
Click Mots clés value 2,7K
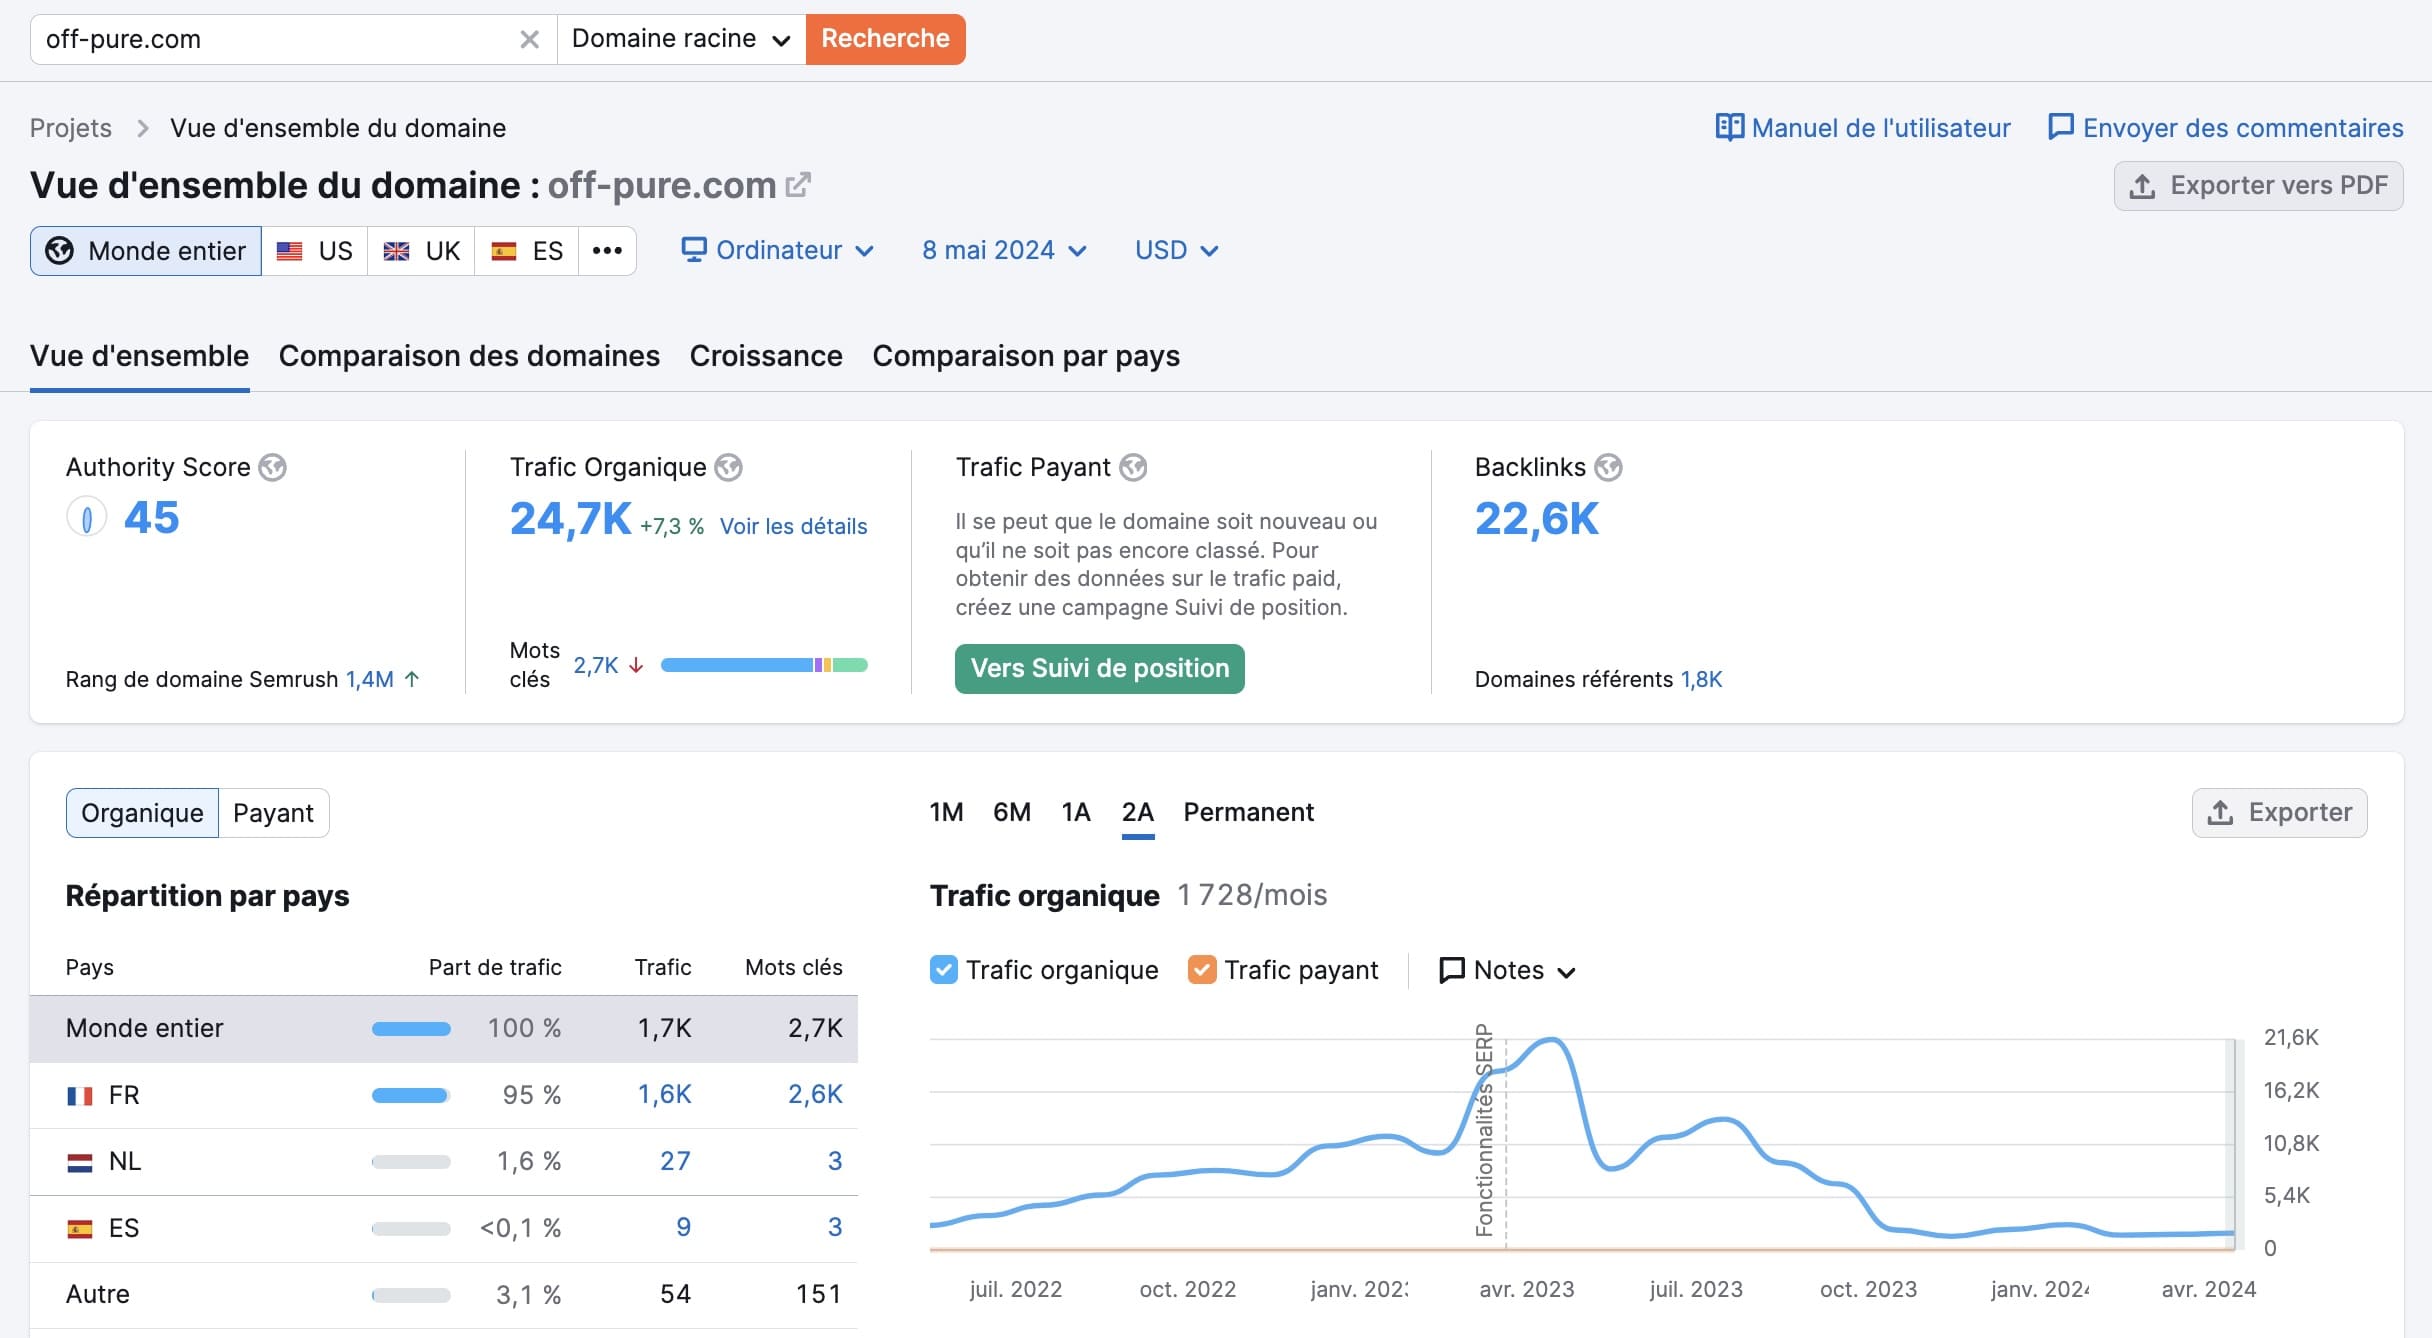(x=596, y=665)
